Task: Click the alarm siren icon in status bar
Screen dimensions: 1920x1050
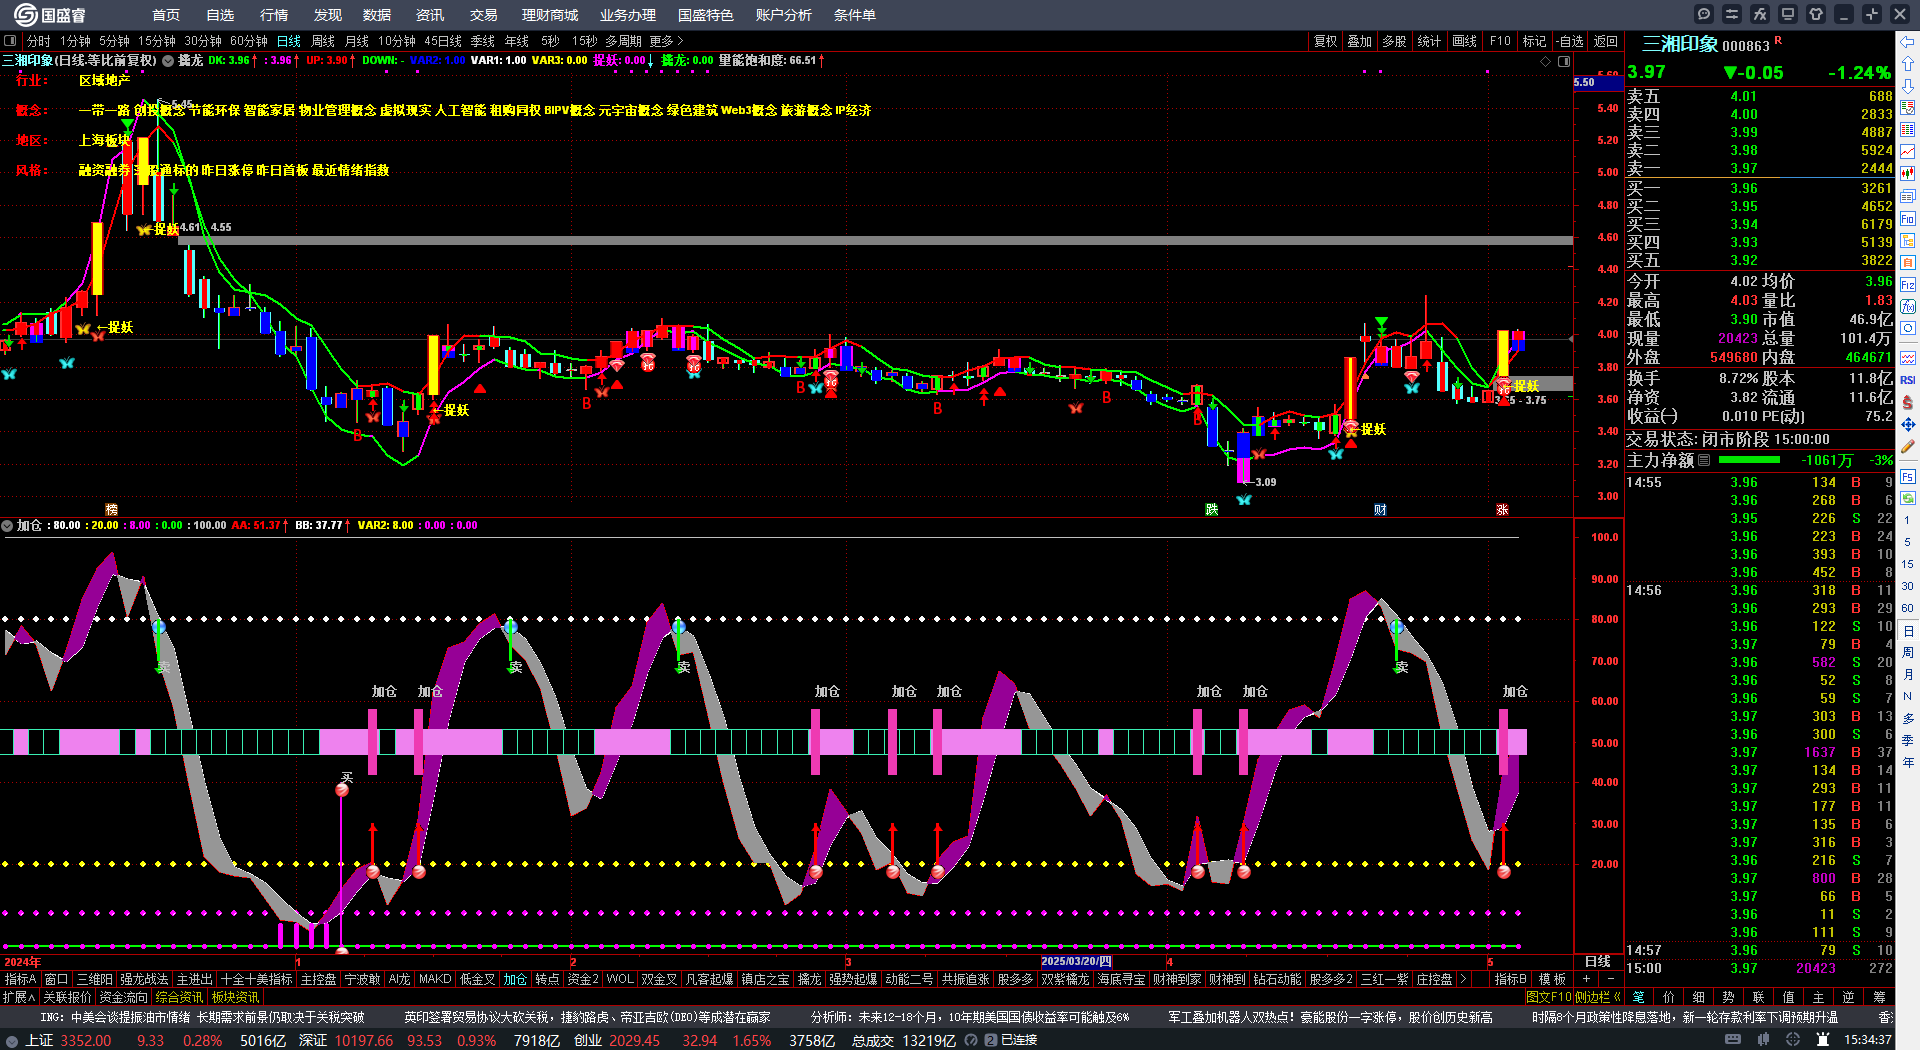Action: (1823, 1040)
